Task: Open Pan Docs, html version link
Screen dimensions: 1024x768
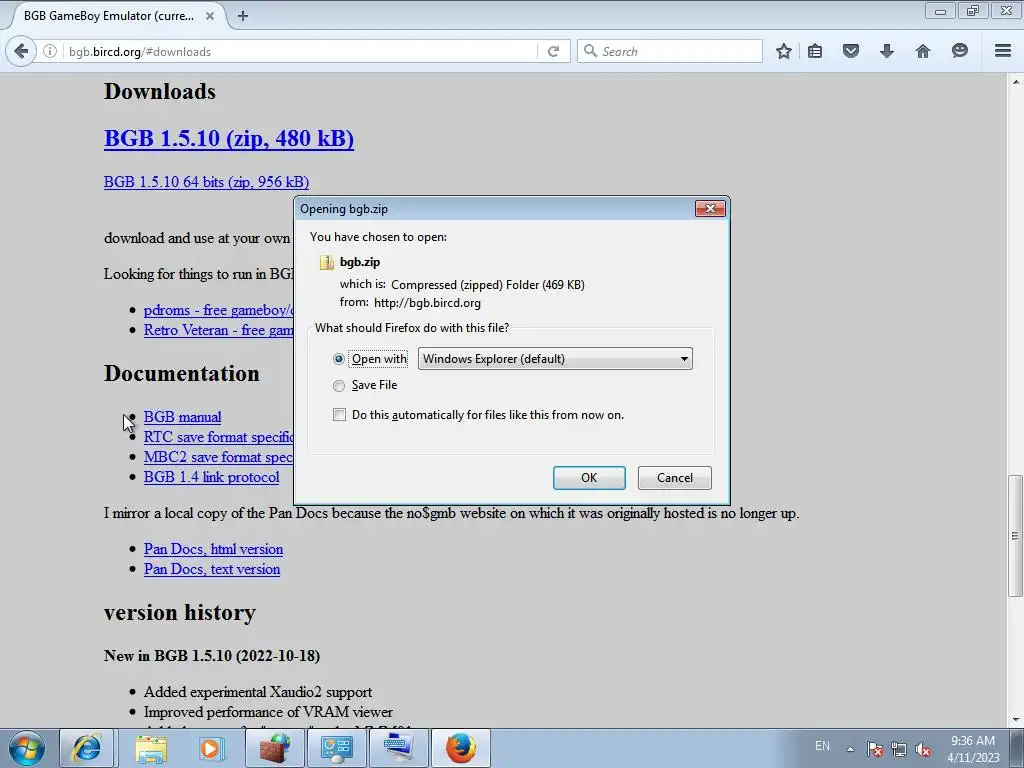Action: pos(214,549)
